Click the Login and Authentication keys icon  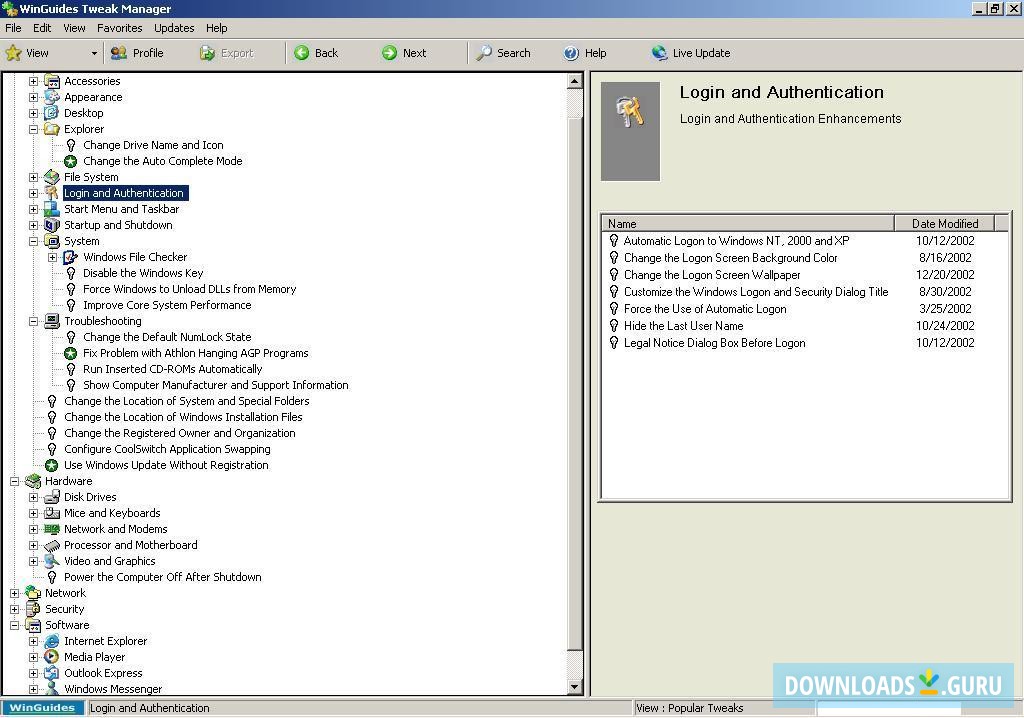tap(52, 193)
